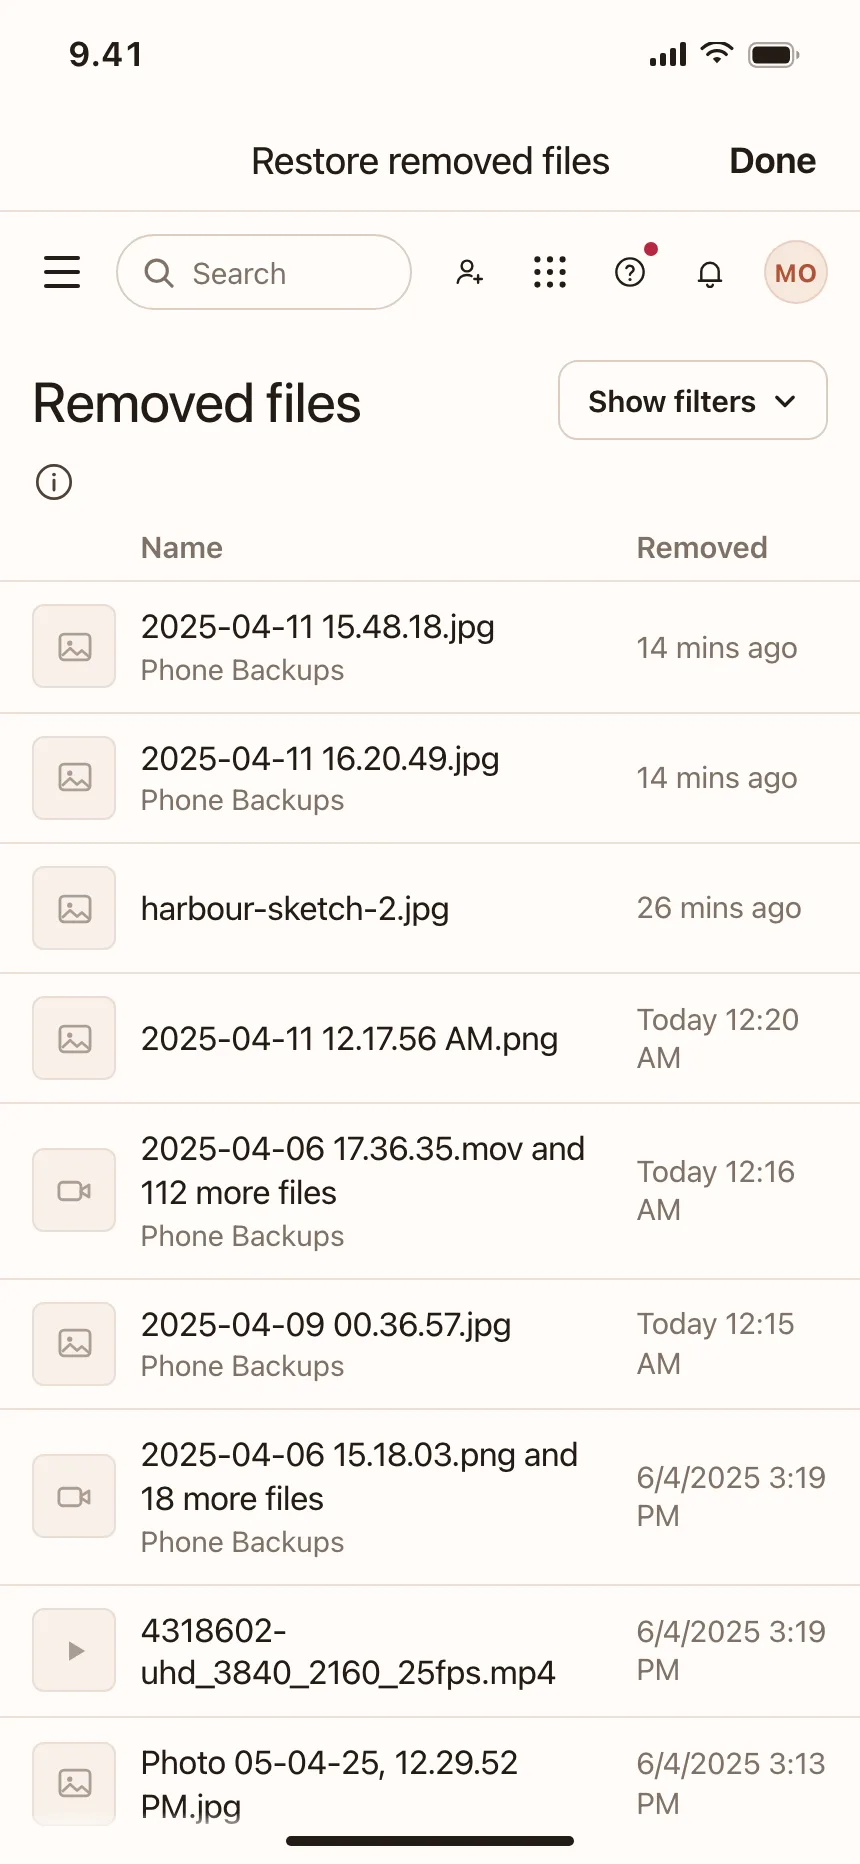Select 2025-04-11 12.17.56 AM.png file
This screenshot has width=860, height=1864.
(x=430, y=1038)
